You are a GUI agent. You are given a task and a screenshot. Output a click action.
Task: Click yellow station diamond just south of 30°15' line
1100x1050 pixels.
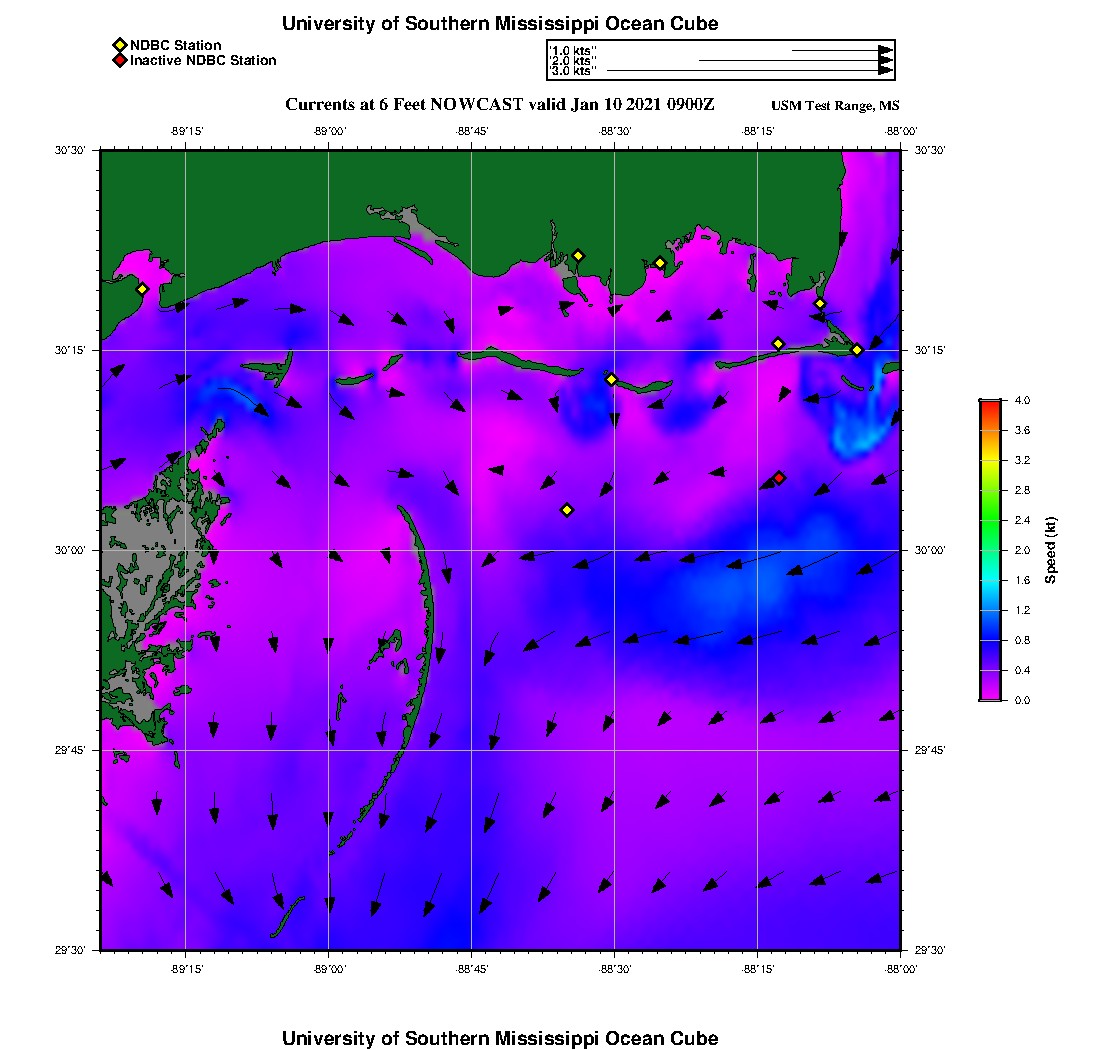click(x=612, y=379)
